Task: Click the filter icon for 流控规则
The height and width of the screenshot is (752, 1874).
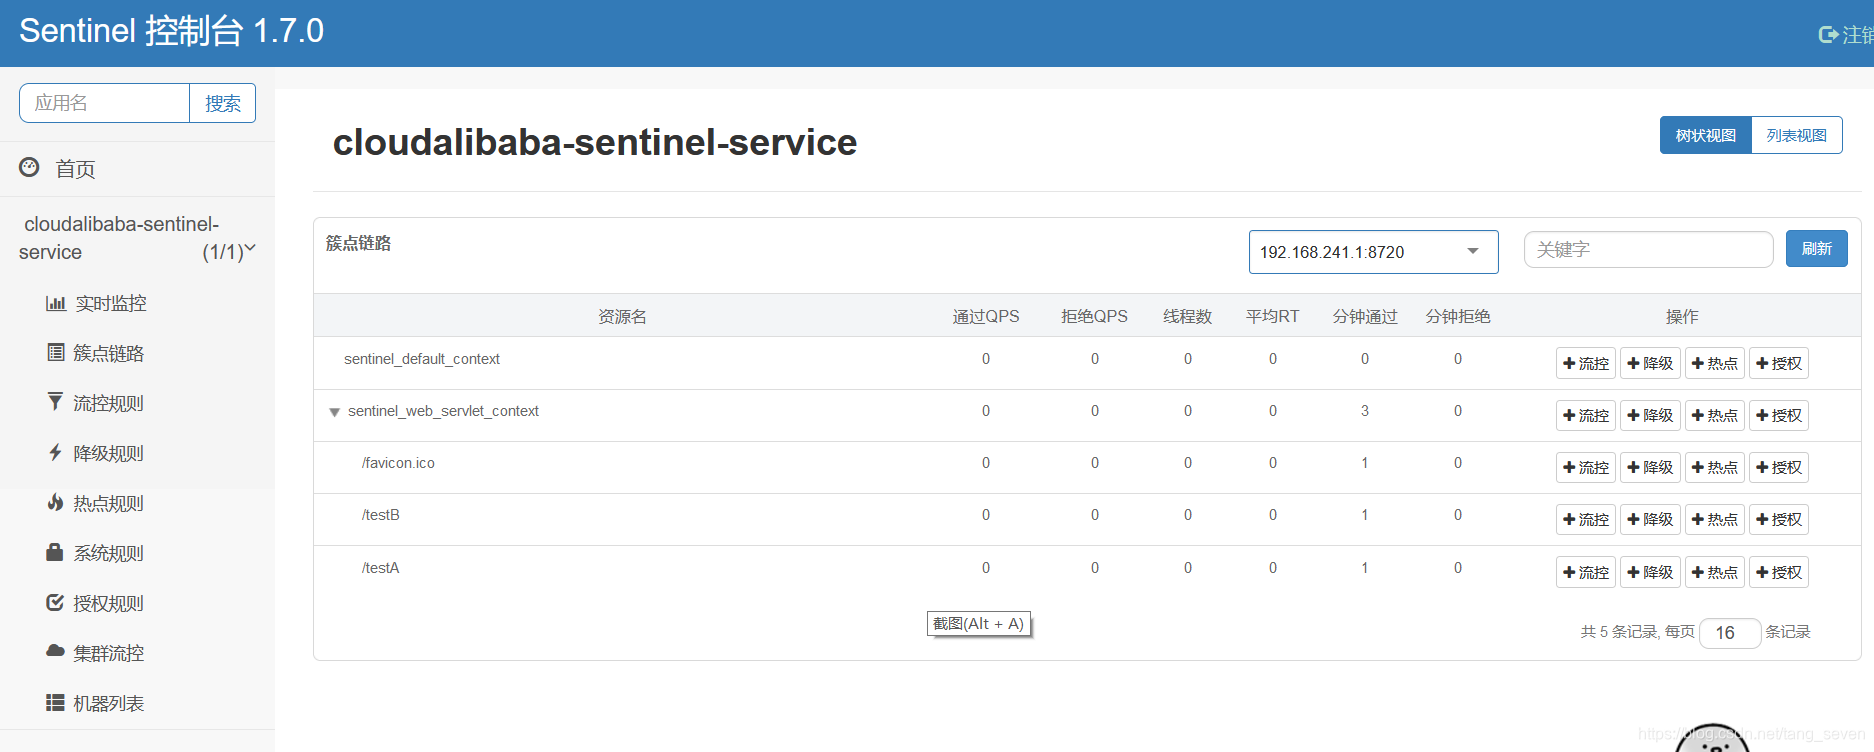Action: [x=55, y=402]
